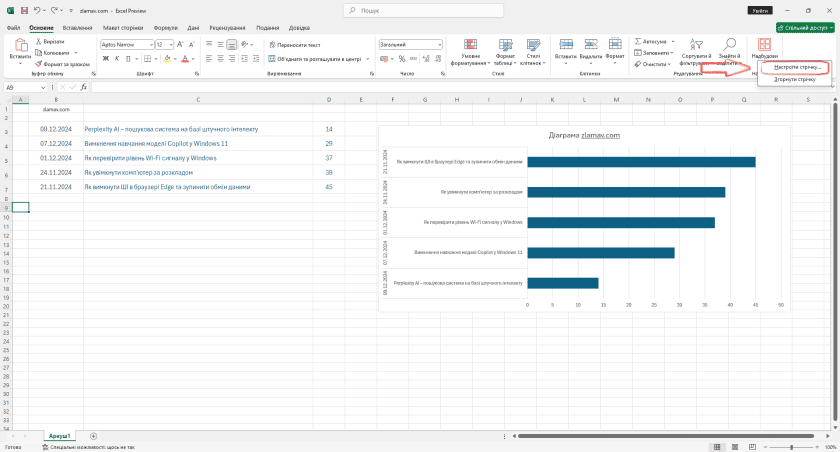
Task: Open the Name Box dropdown showing A9
Action: (43, 87)
